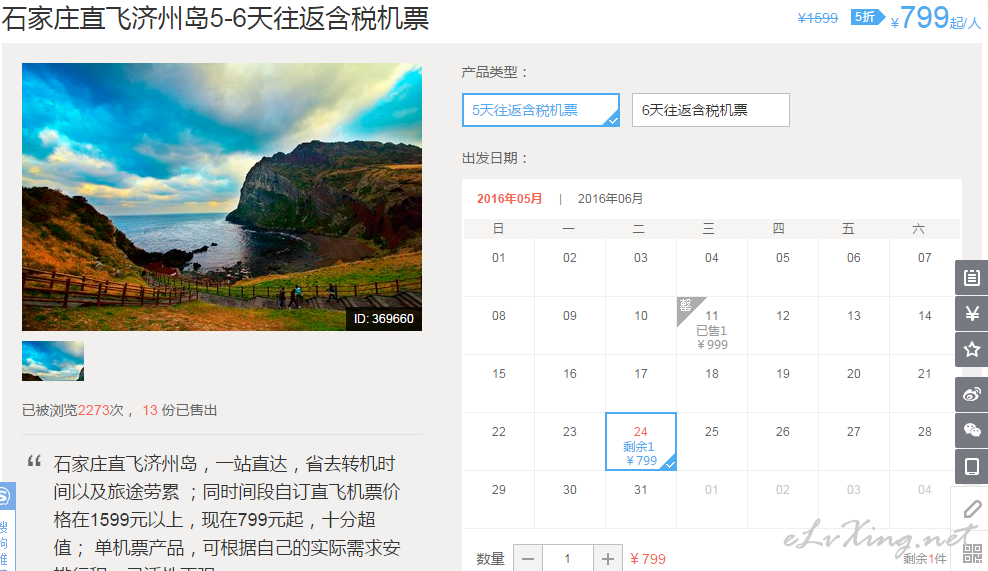This screenshot has height=571, width=988.
Task: Click the star favorite sidebar icon
Action: pos(972,349)
